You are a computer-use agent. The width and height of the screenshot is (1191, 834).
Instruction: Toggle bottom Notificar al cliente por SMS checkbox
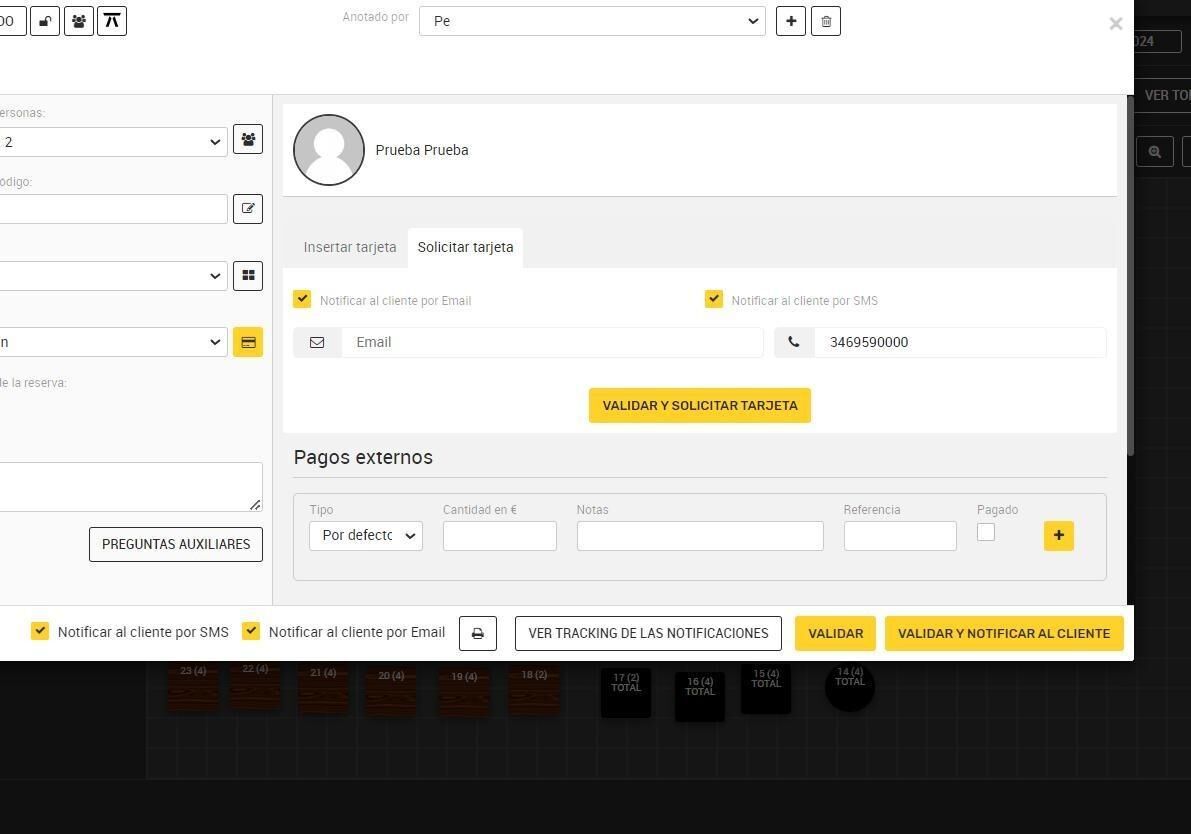39,631
